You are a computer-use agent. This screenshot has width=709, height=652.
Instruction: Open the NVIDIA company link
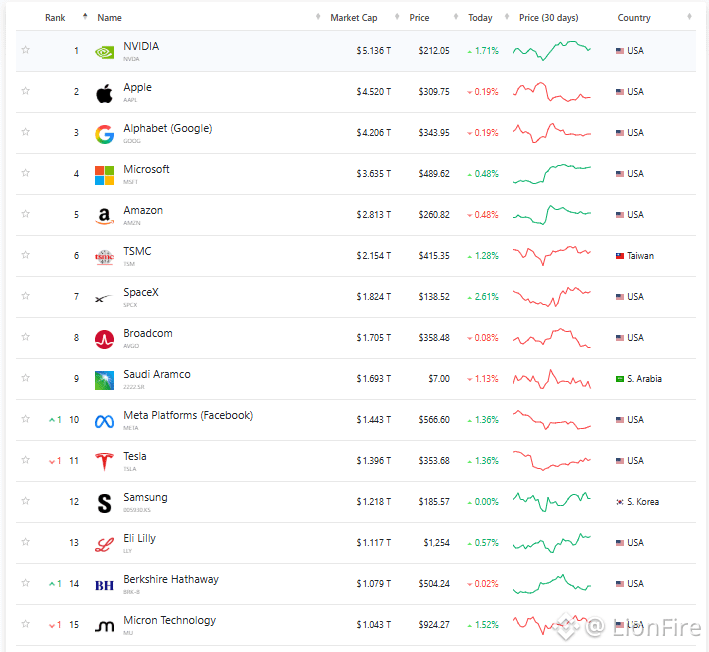(141, 46)
